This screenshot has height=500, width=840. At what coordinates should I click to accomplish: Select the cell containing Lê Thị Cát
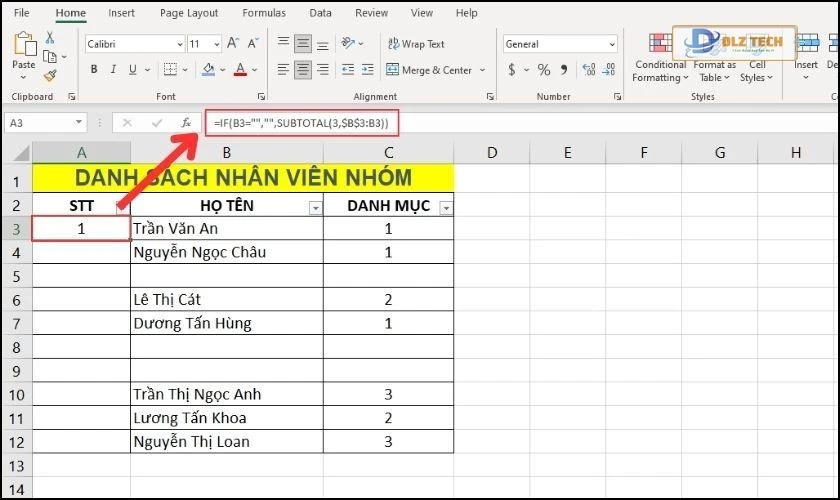(227, 299)
